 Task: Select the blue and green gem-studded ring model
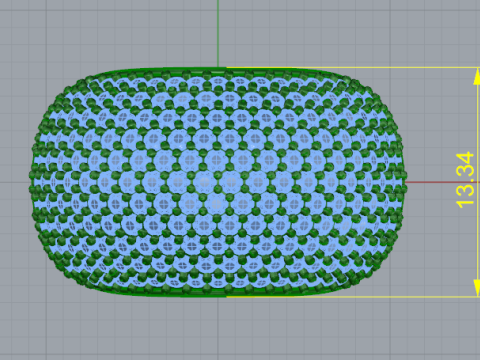(x=218, y=182)
